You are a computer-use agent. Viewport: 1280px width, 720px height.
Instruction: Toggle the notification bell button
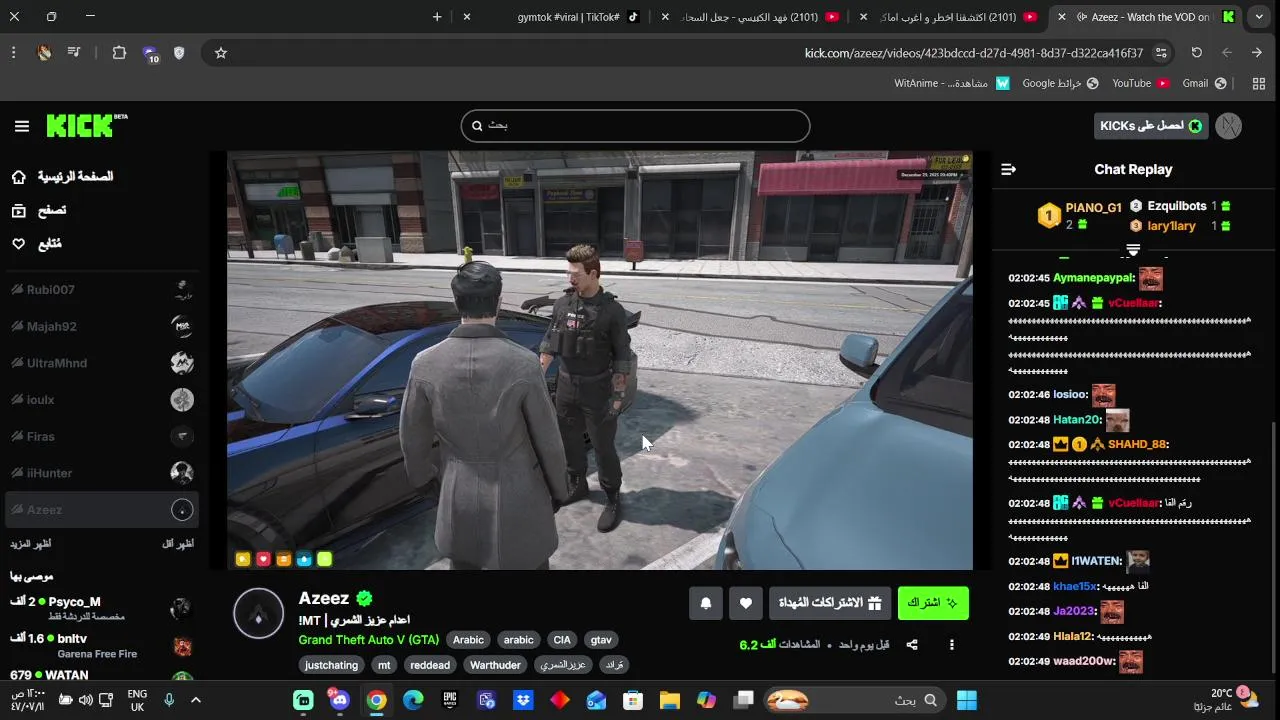[x=706, y=603]
